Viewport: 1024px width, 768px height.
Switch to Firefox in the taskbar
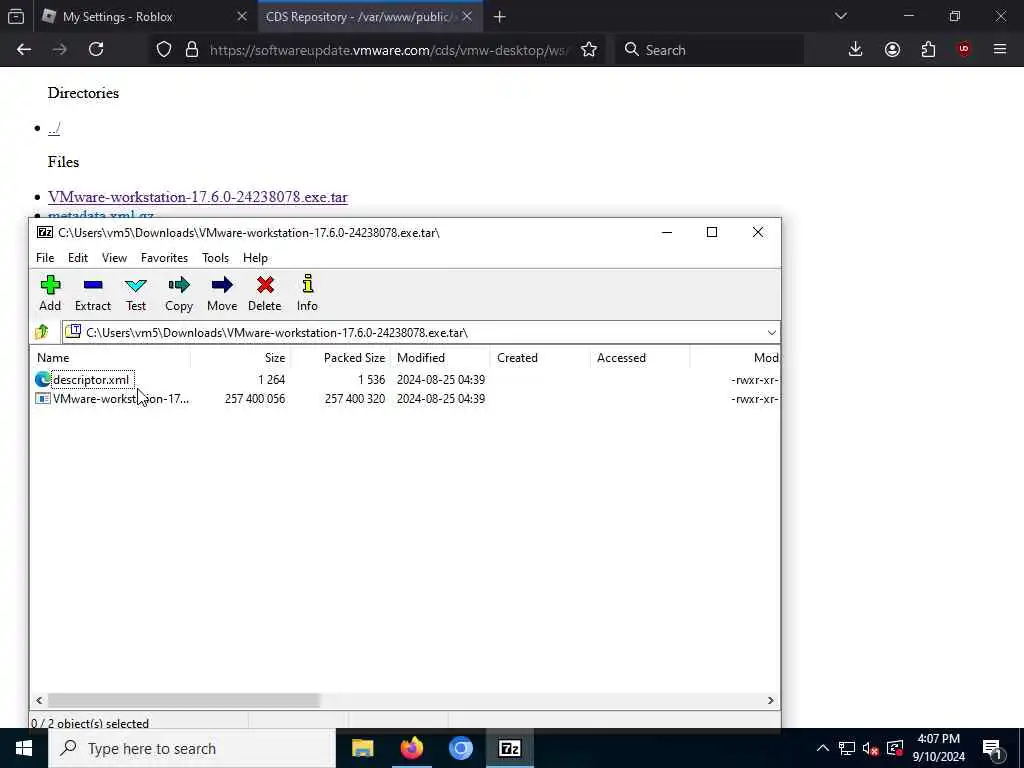[x=411, y=748]
